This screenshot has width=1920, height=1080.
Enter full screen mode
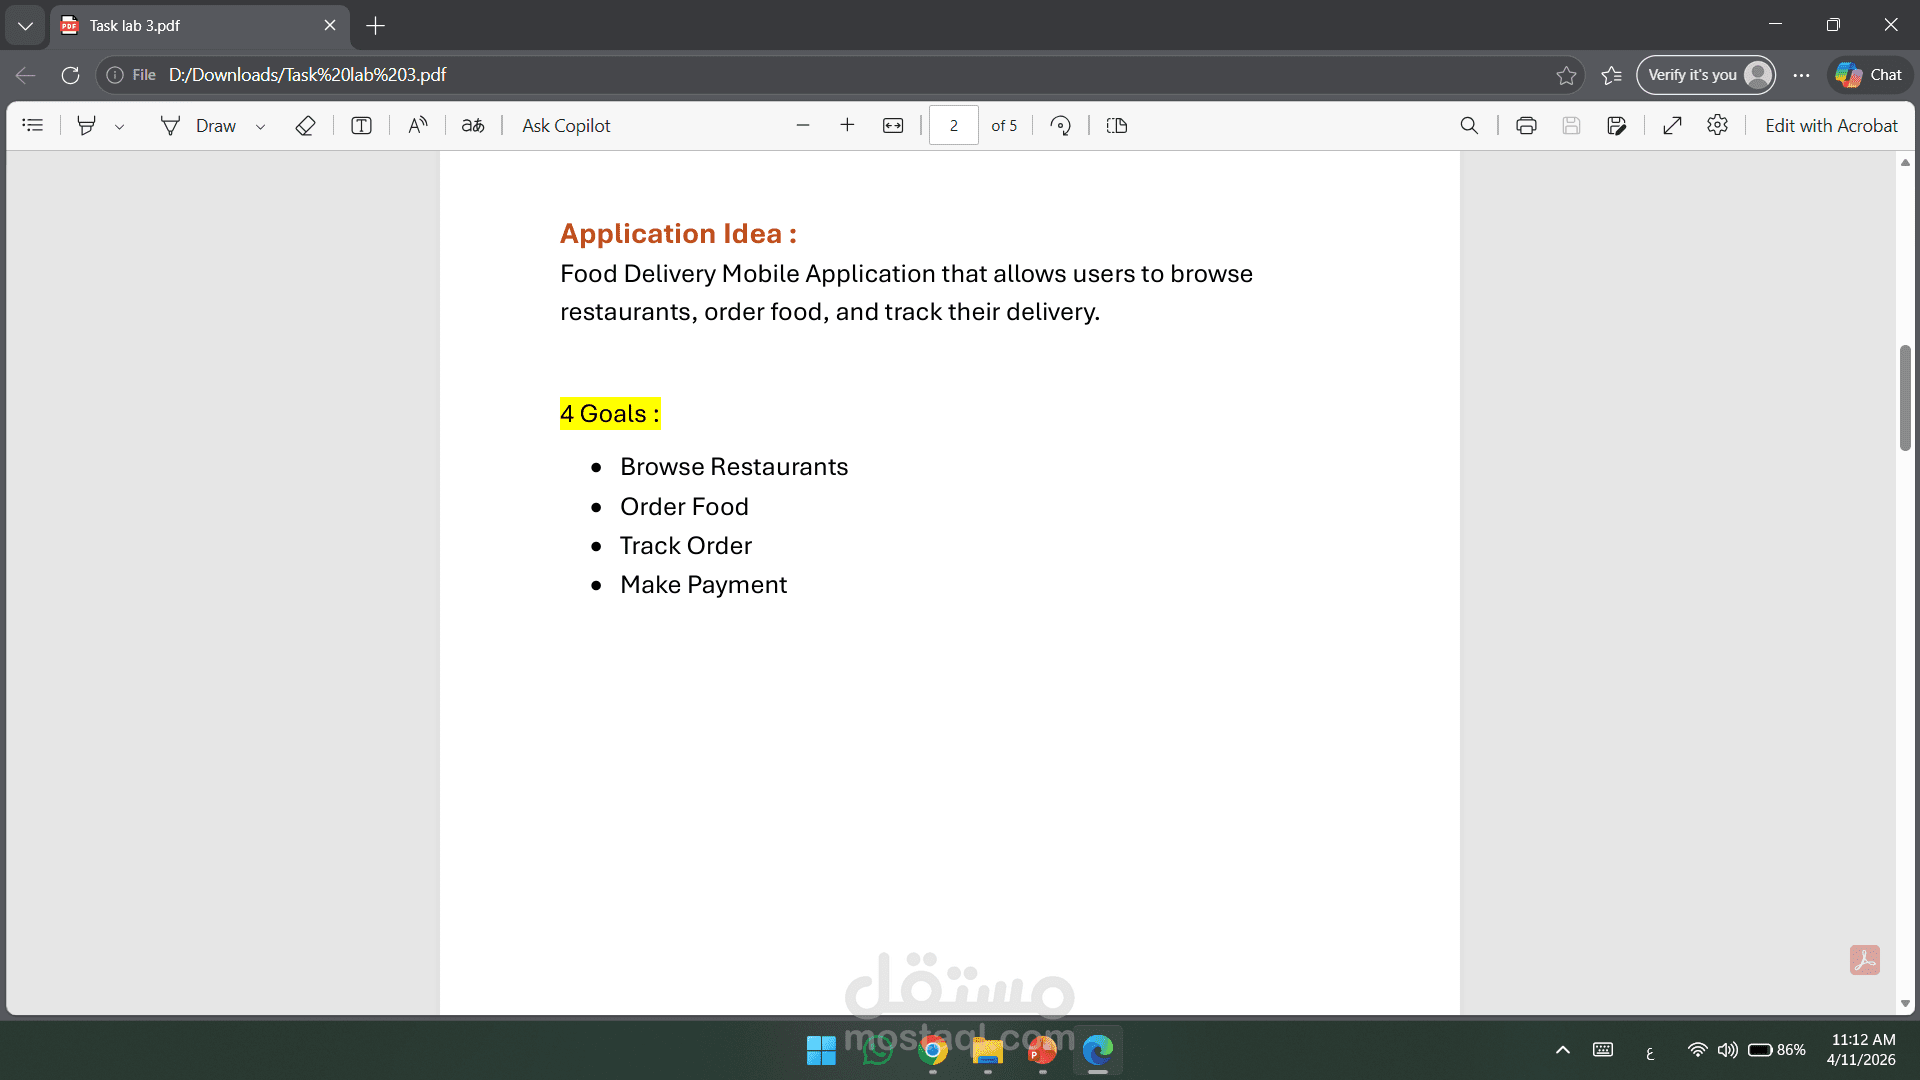(1672, 126)
